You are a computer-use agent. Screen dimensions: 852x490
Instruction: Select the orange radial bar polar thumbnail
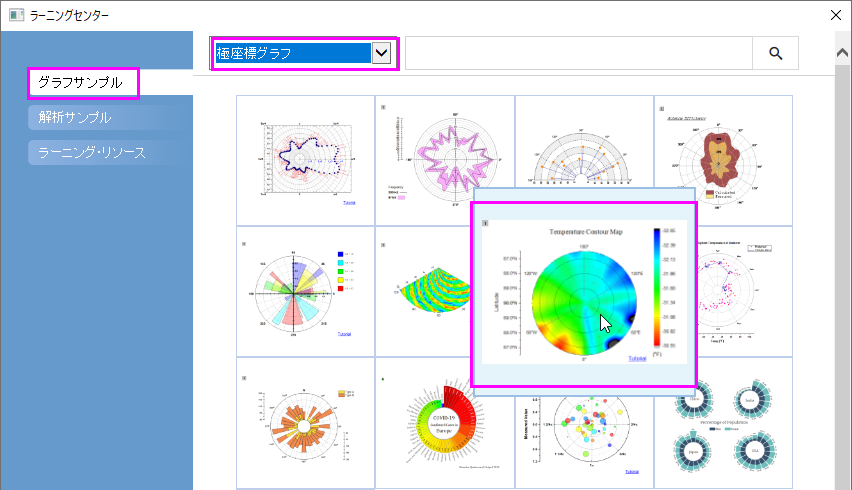(305, 423)
